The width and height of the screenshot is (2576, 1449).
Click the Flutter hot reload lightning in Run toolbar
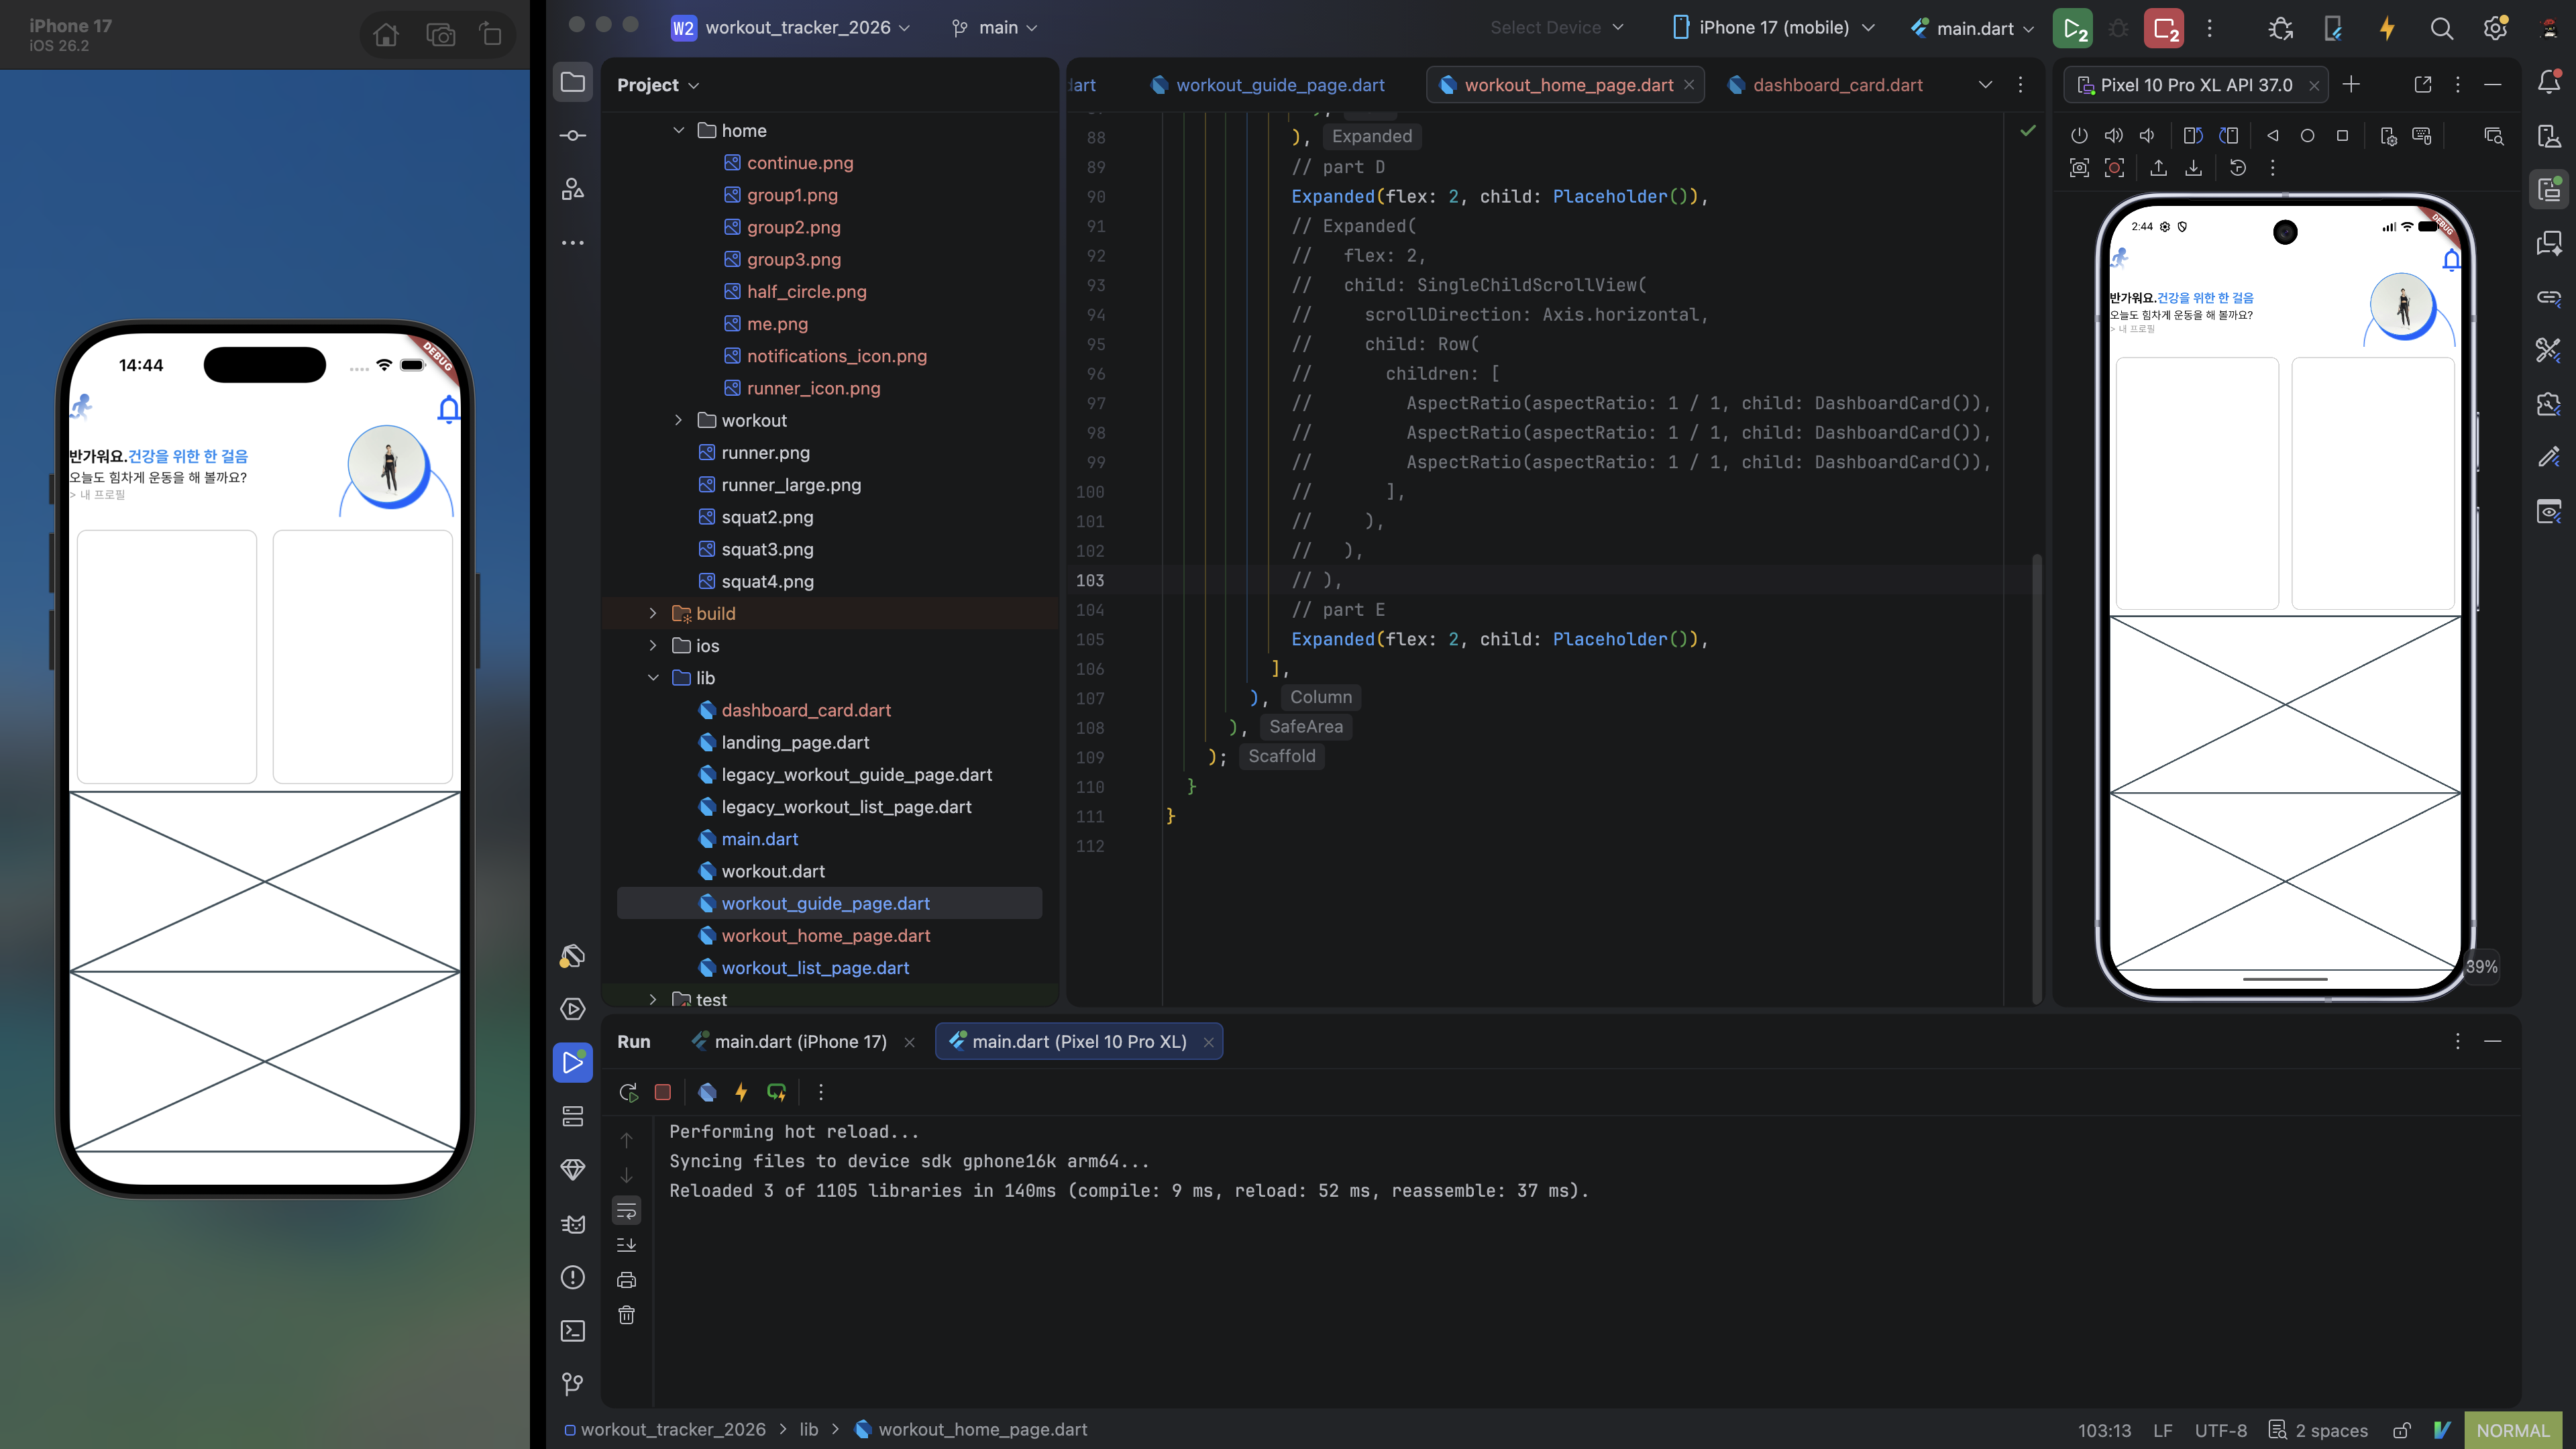[x=741, y=1092]
